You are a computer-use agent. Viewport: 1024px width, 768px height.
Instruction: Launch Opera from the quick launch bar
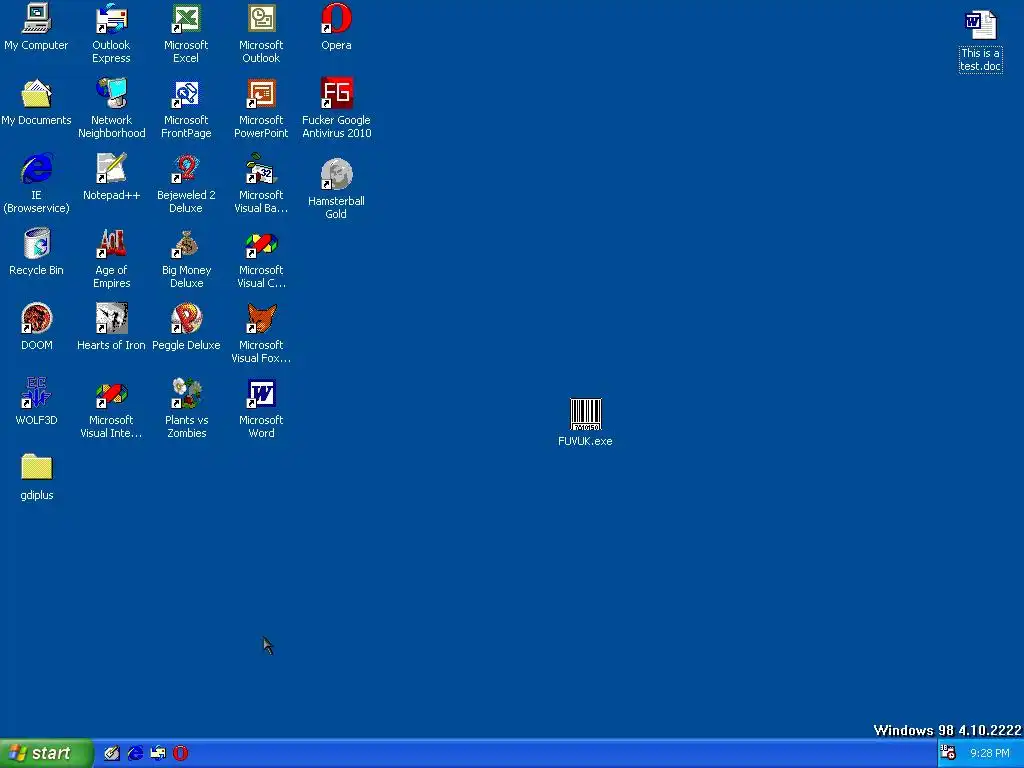tap(181, 753)
